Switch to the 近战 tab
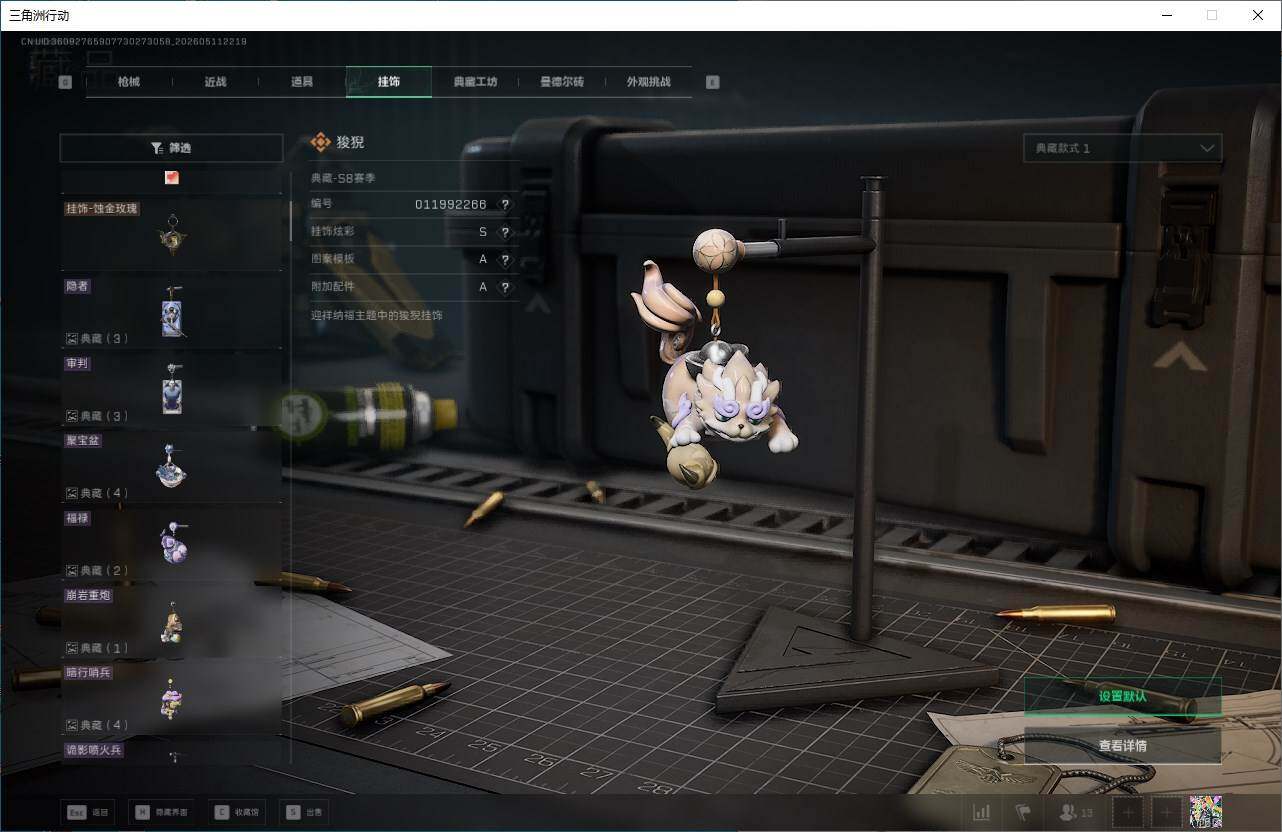Screen dimensions: 1282x832 click(x=215, y=82)
